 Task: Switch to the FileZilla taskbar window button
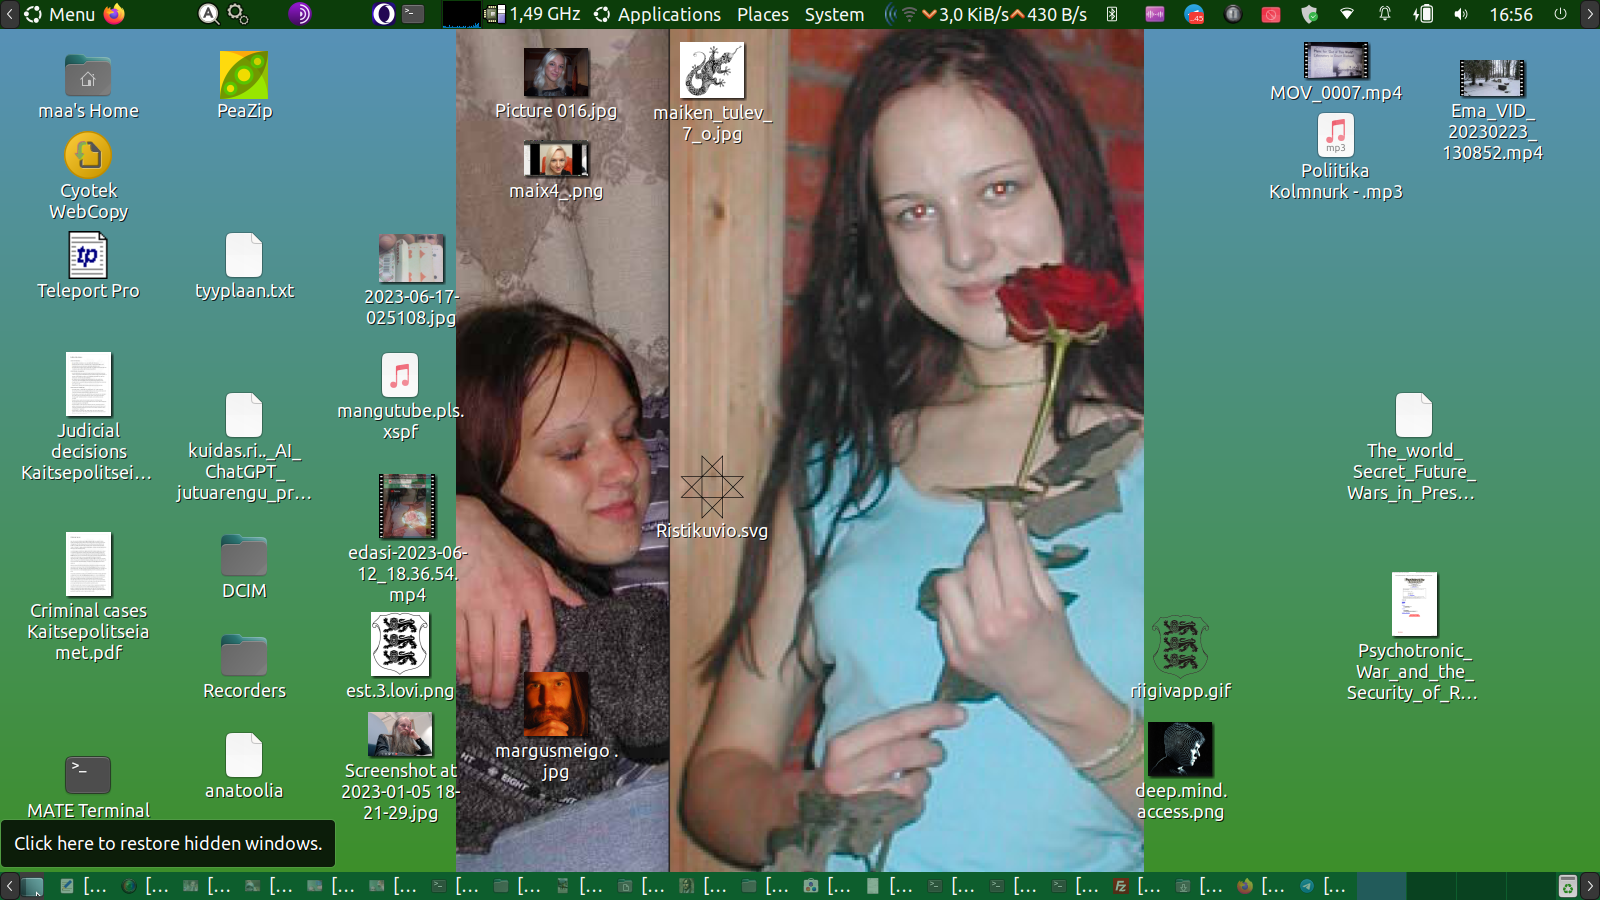click(x=1138, y=886)
